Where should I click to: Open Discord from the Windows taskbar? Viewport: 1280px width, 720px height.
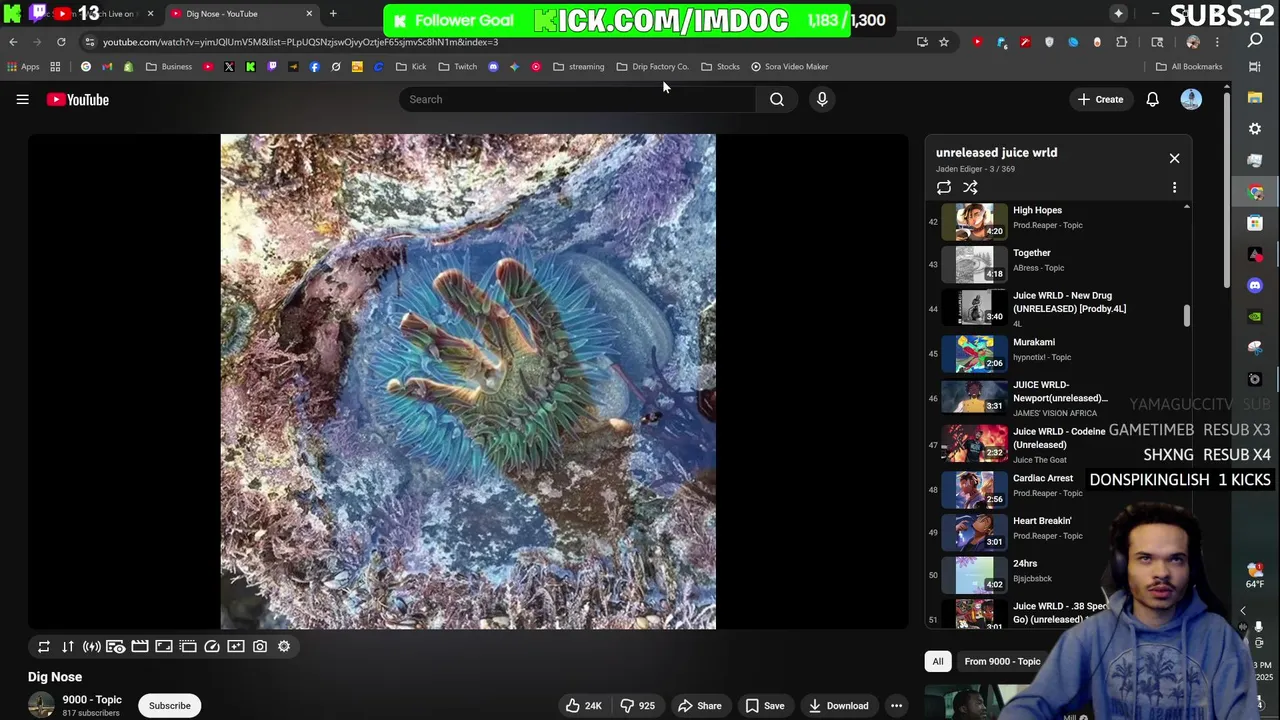(x=1255, y=285)
